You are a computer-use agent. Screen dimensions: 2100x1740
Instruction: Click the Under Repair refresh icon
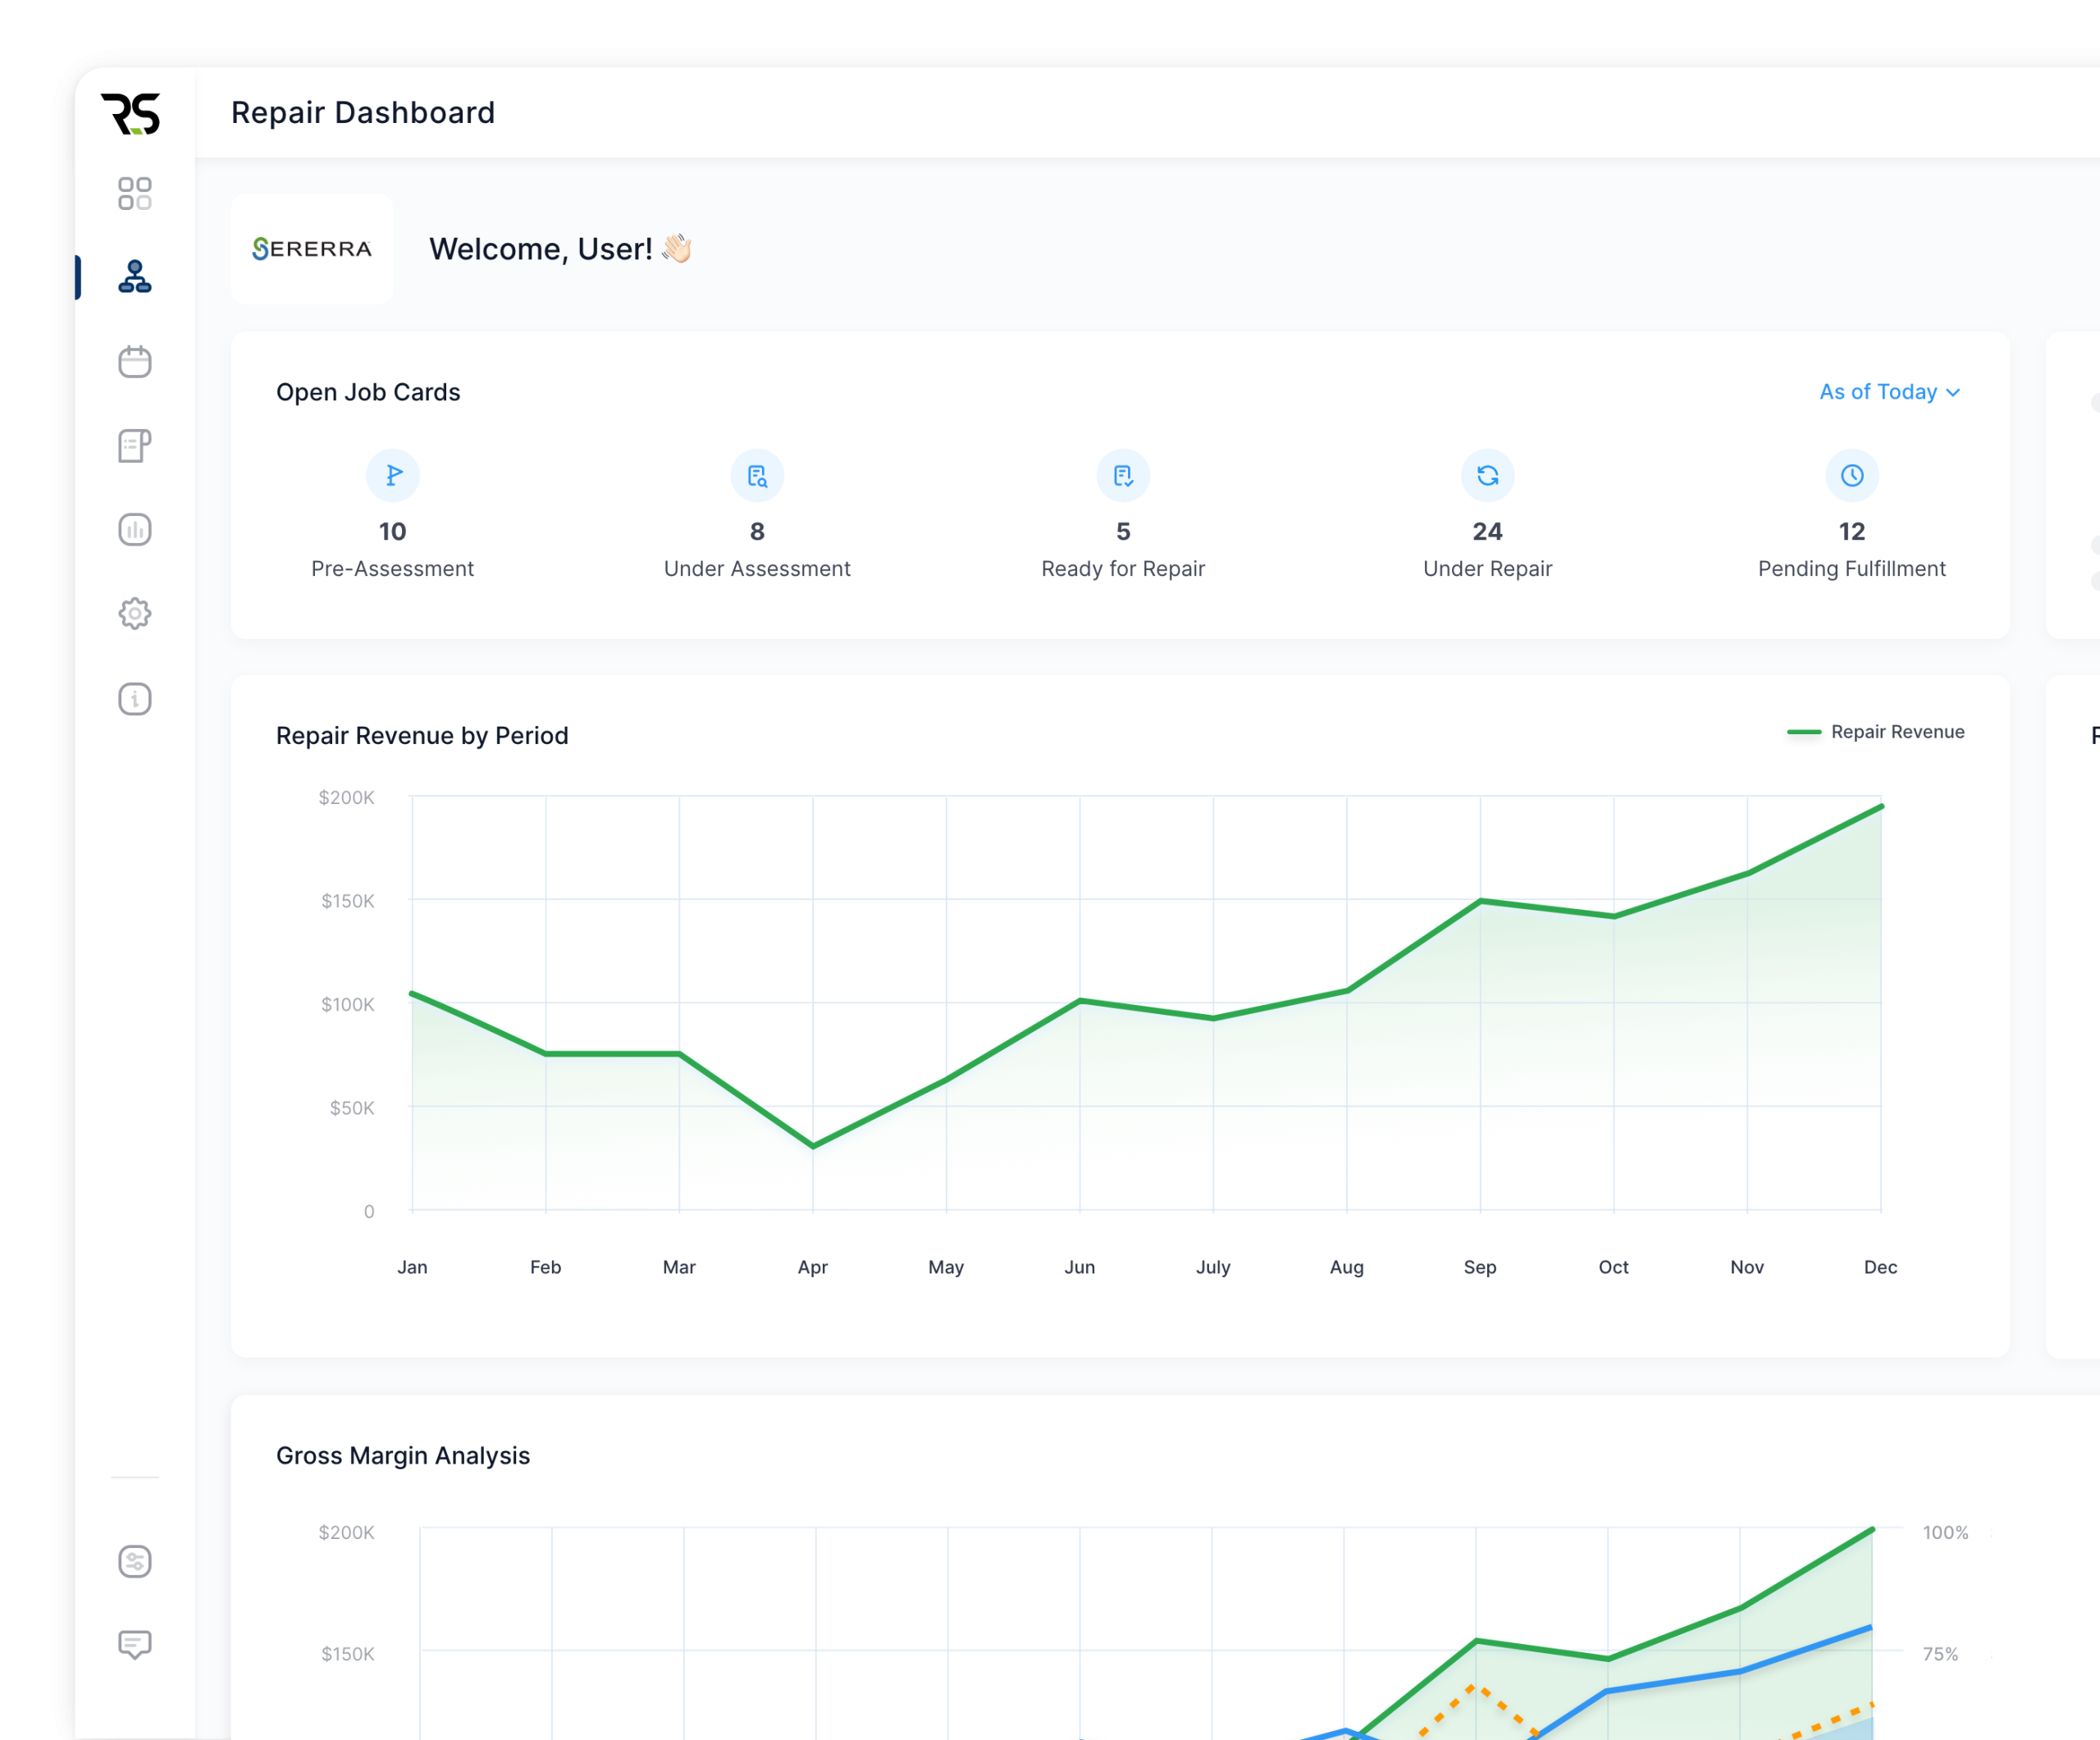tap(1487, 475)
